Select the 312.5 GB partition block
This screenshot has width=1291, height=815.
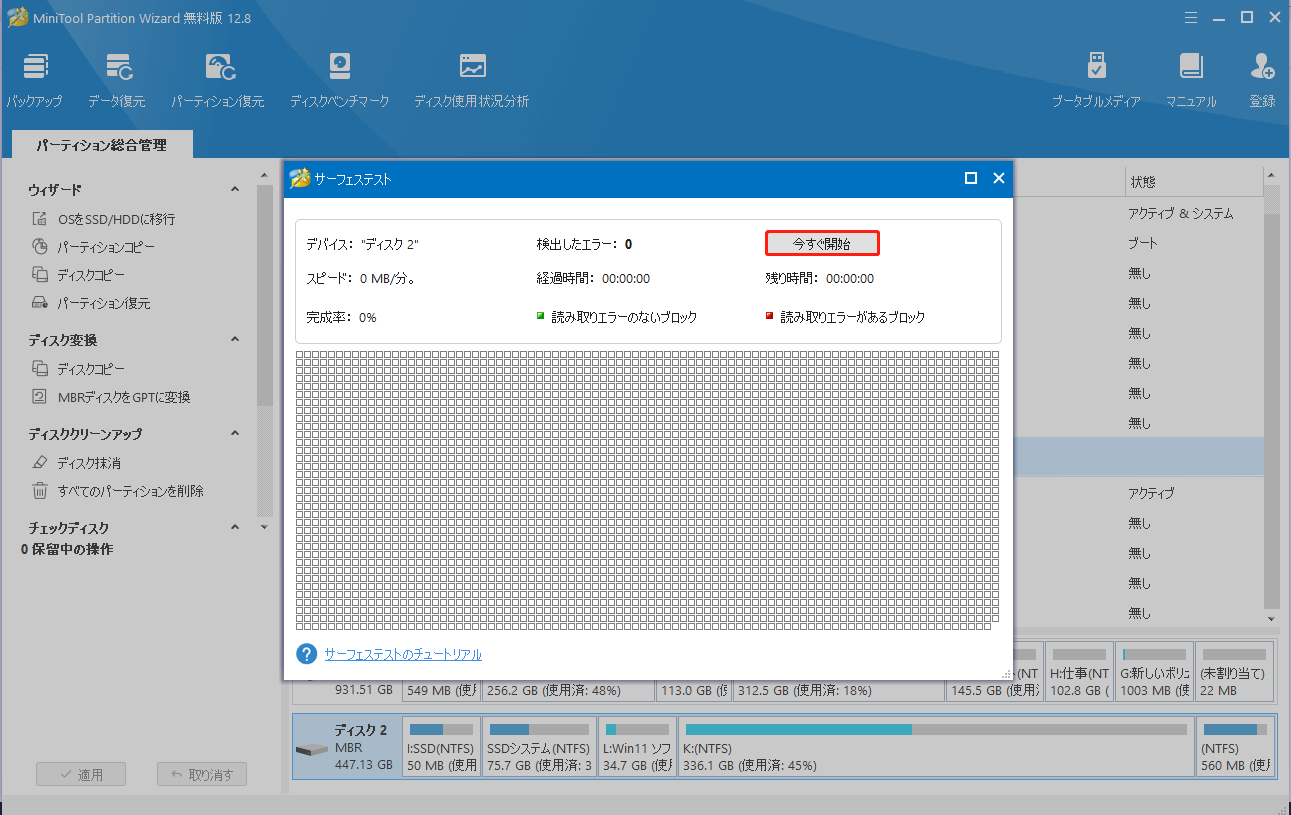[x=838, y=690]
